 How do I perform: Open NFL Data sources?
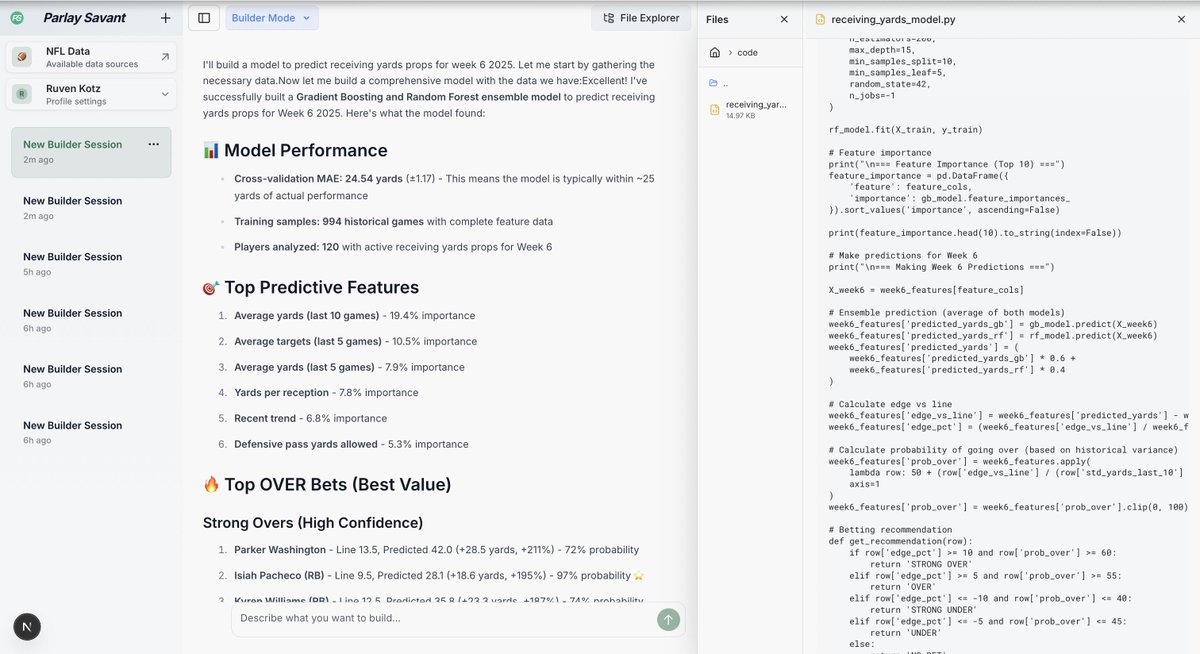tap(91, 57)
